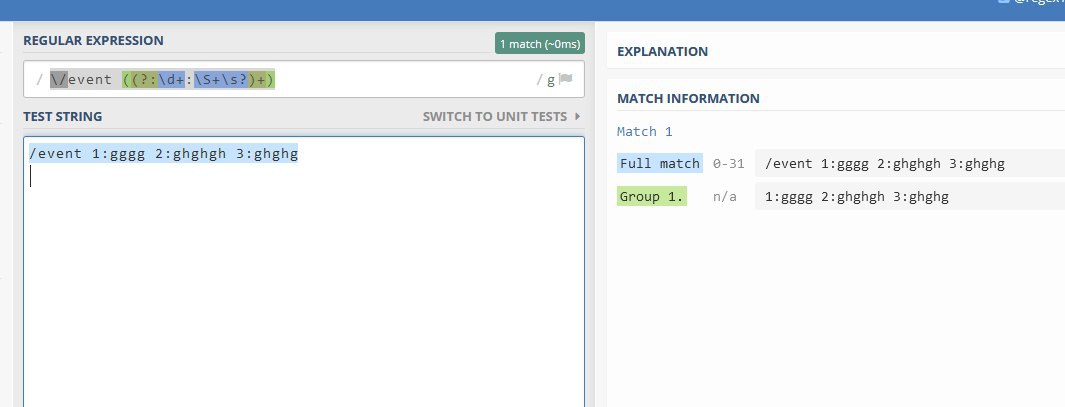The width and height of the screenshot is (1065, 407).
Task: Click the 'Regular Expression' section heading
Action: (93, 40)
